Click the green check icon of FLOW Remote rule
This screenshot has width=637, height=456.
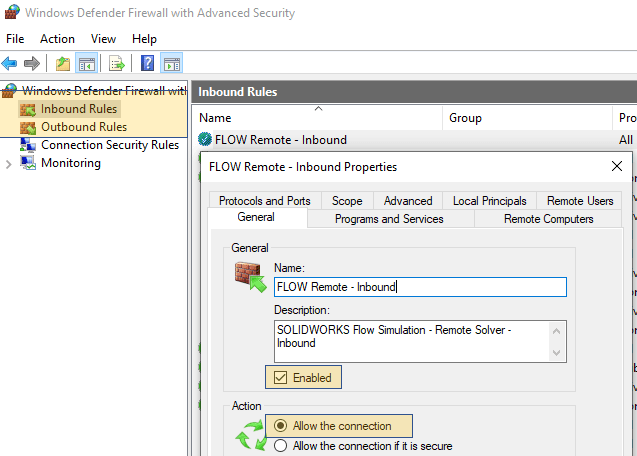tap(205, 139)
